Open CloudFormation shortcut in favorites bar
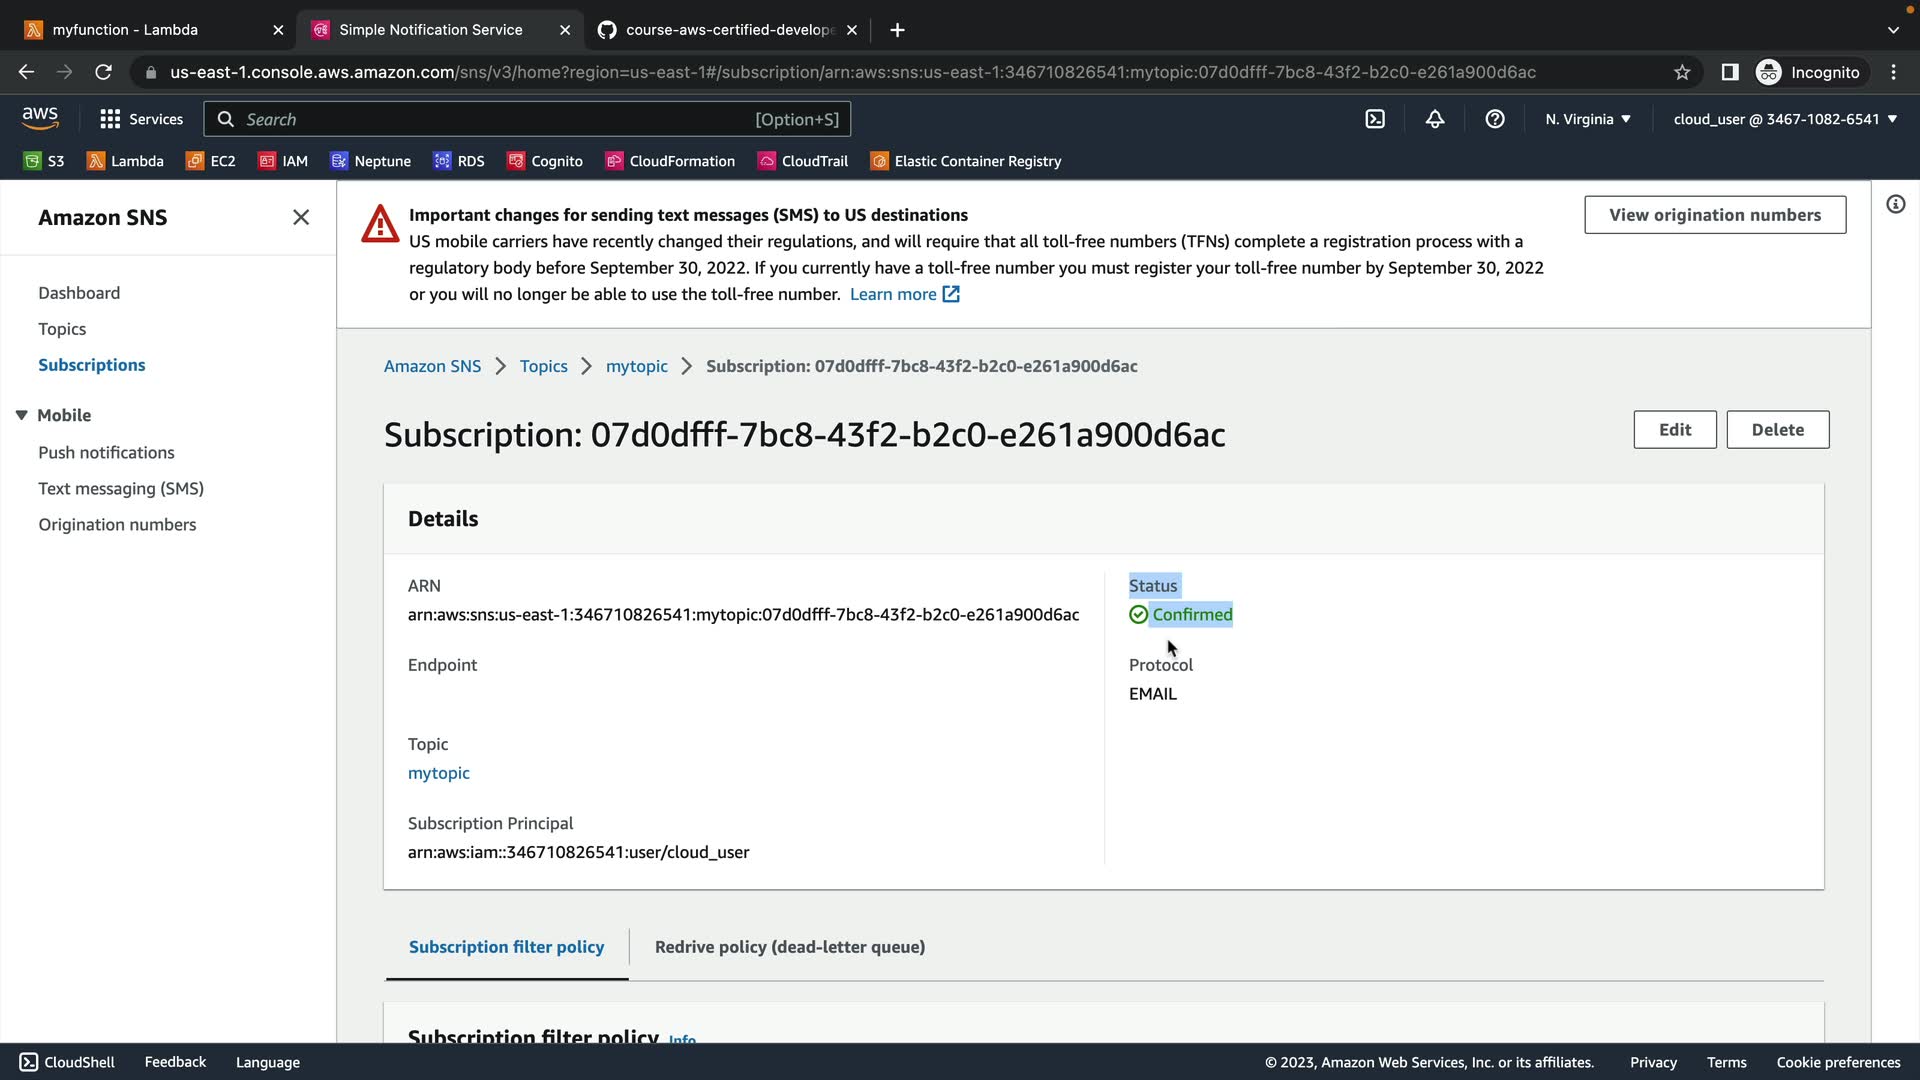1920x1080 pixels. click(670, 161)
